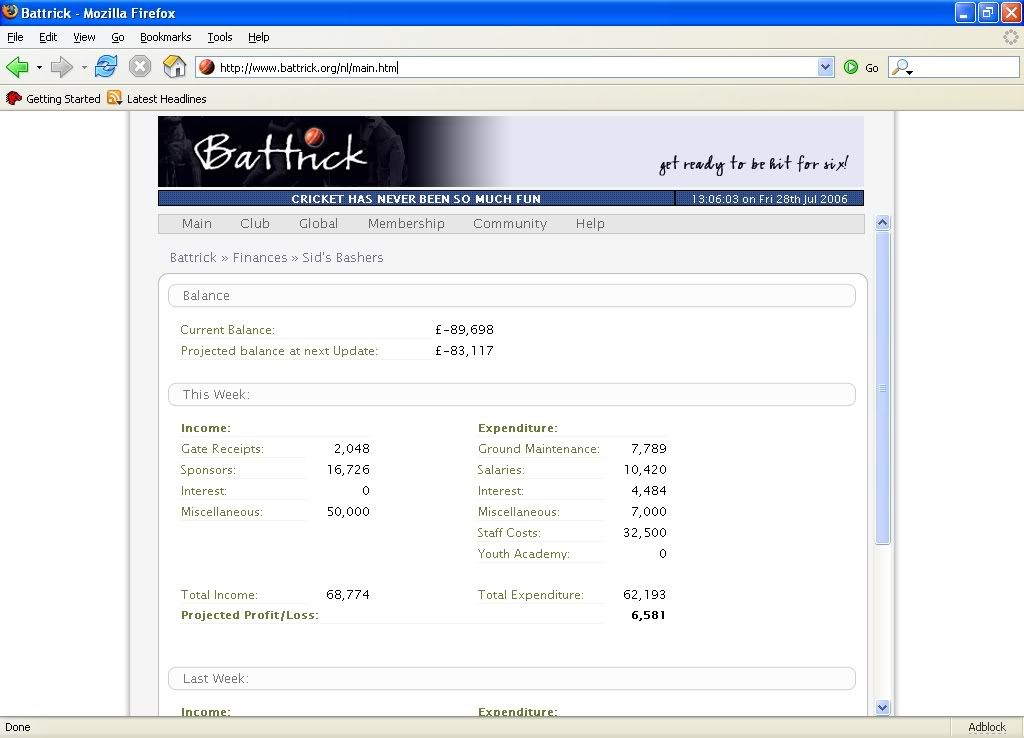
Task: Open the Bookmarks menu
Action: [x=166, y=37]
